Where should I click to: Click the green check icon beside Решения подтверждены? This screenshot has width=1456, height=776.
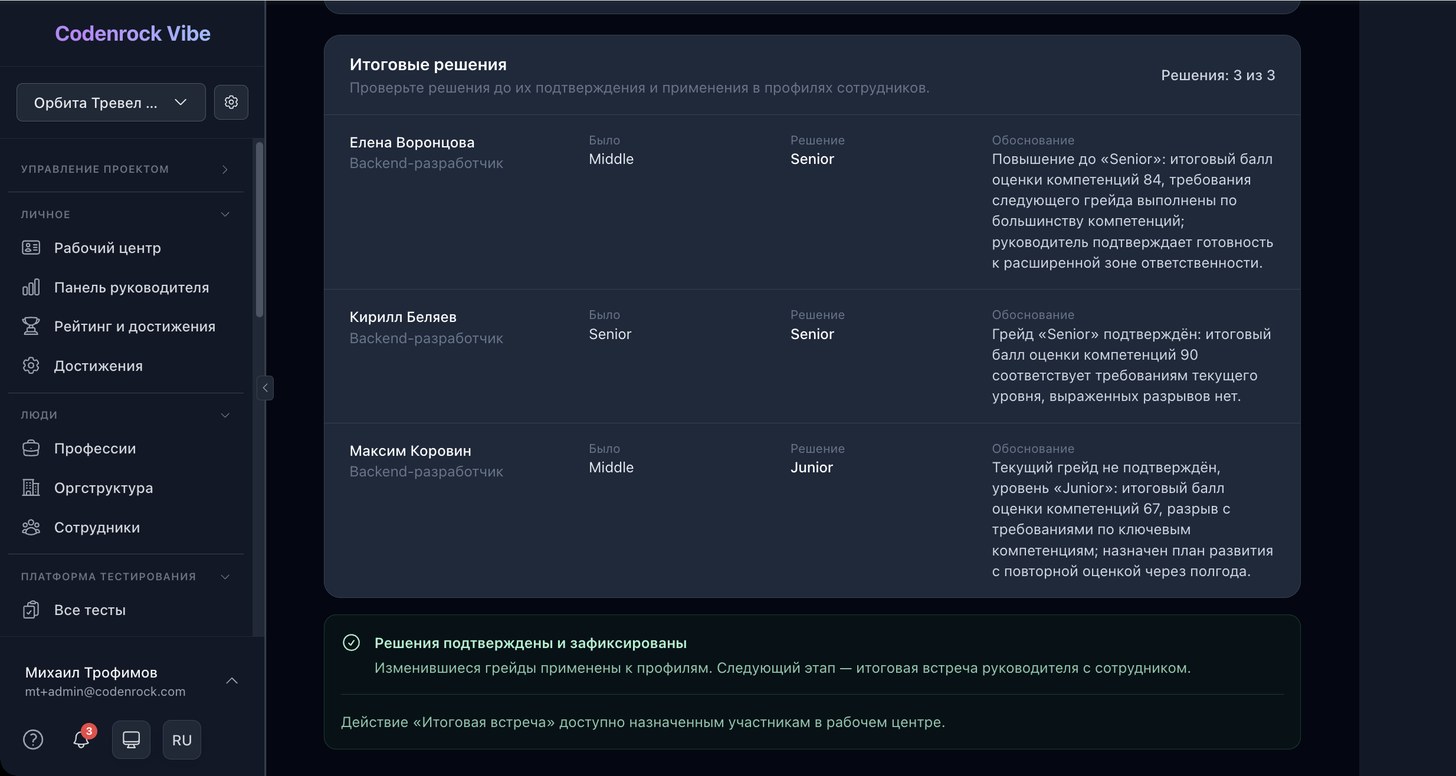(351, 643)
